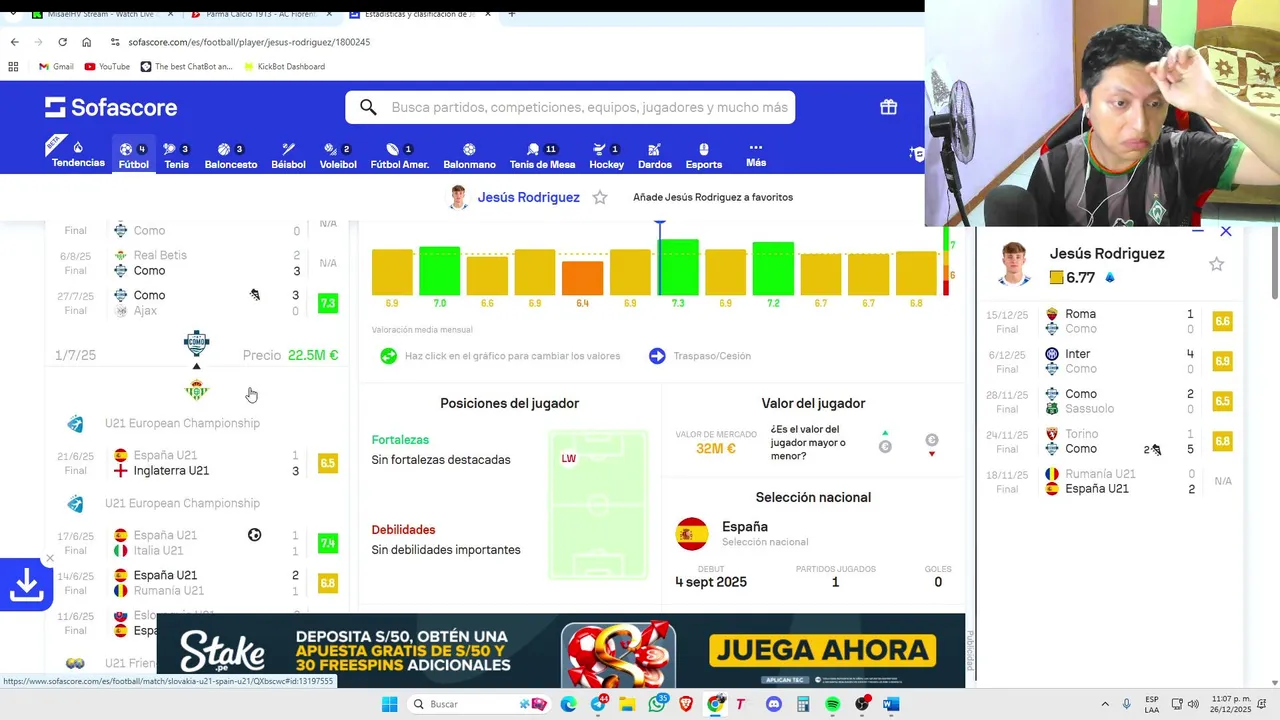The image size is (1280, 720).
Task: Open the KickBot Dashboard bookmark
Action: [283, 66]
